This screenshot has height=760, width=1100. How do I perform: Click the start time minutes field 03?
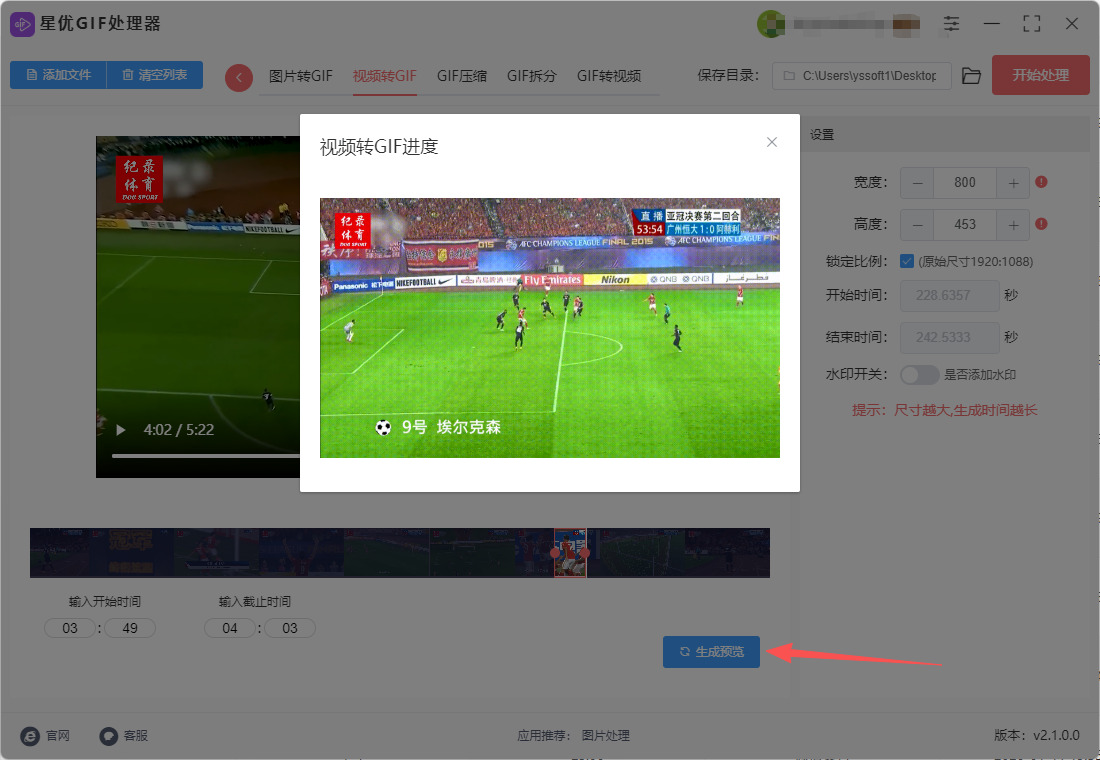coord(69,628)
